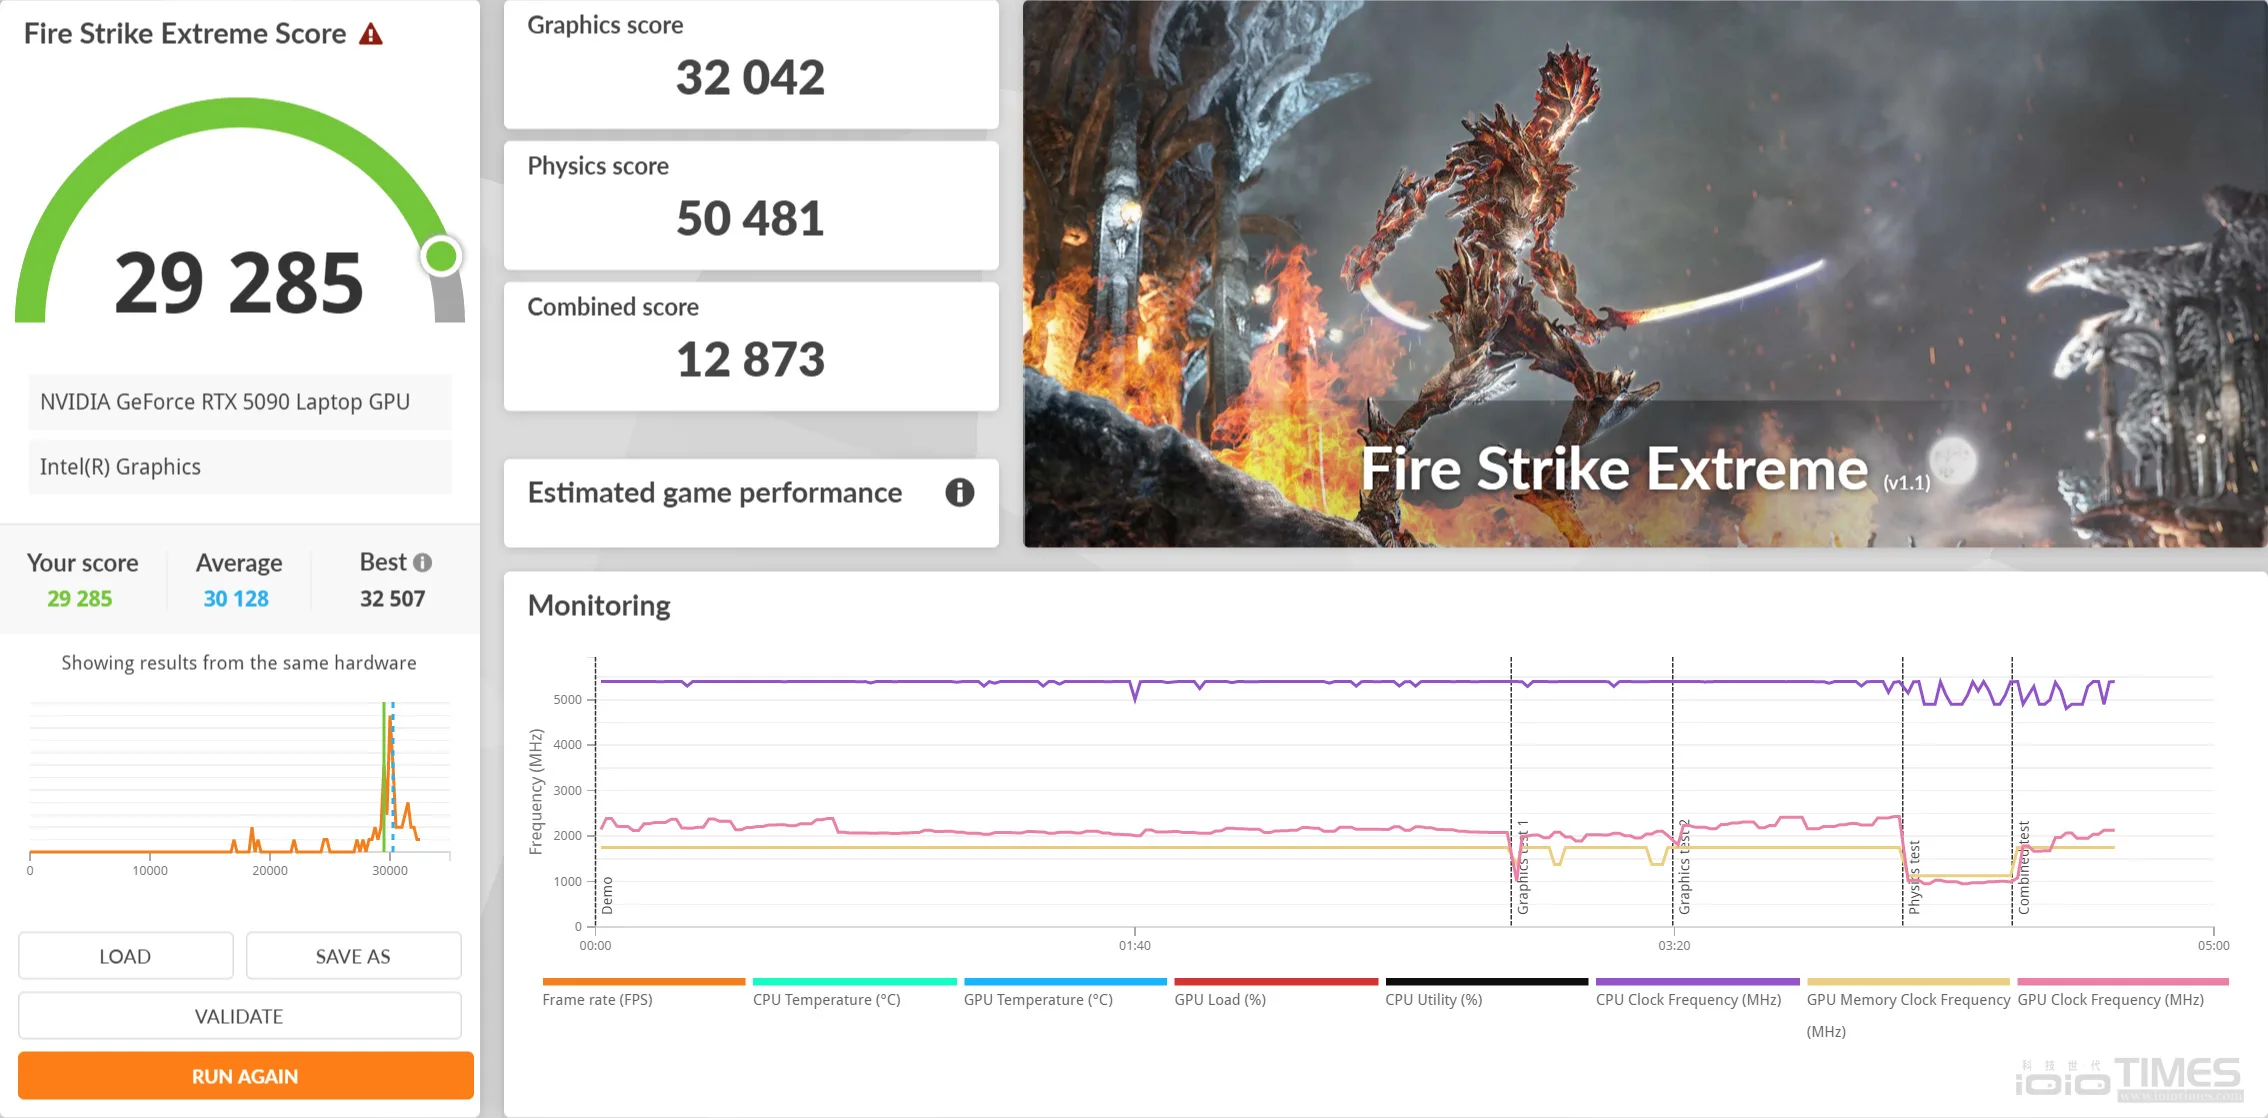Image resolution: width=2268 pixels, height=1118 pixels.
Task: Select the Graphics score card
Action: [x=751, y=64]
